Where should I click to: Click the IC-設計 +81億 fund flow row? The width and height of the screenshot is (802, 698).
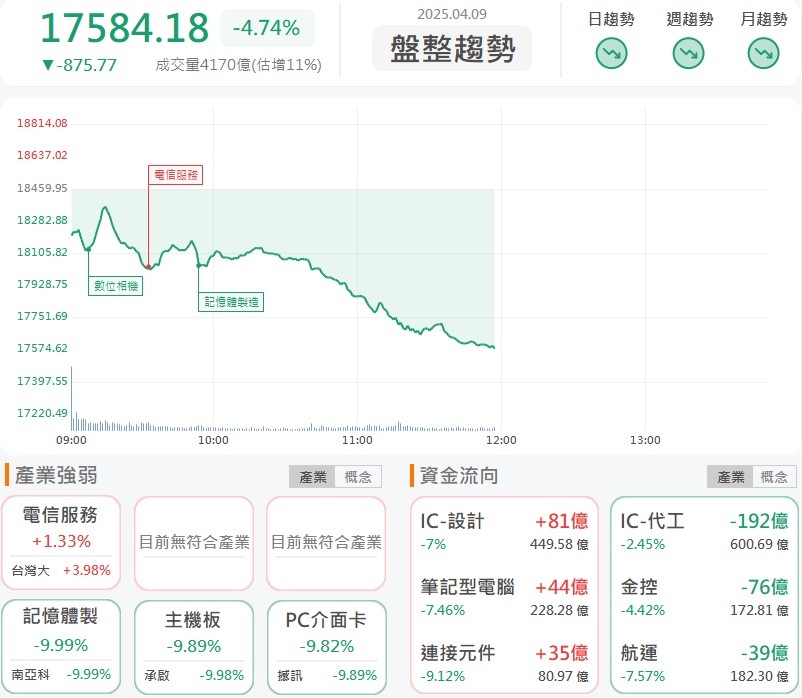(x=504, y=532)
